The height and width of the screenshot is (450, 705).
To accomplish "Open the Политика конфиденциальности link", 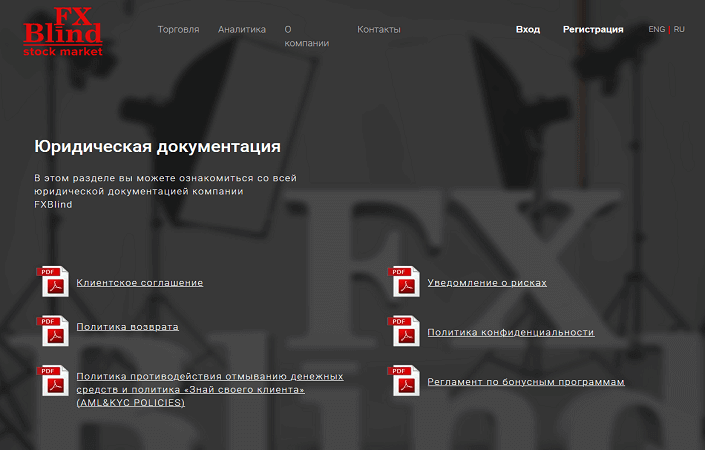I will click(510, 332).
